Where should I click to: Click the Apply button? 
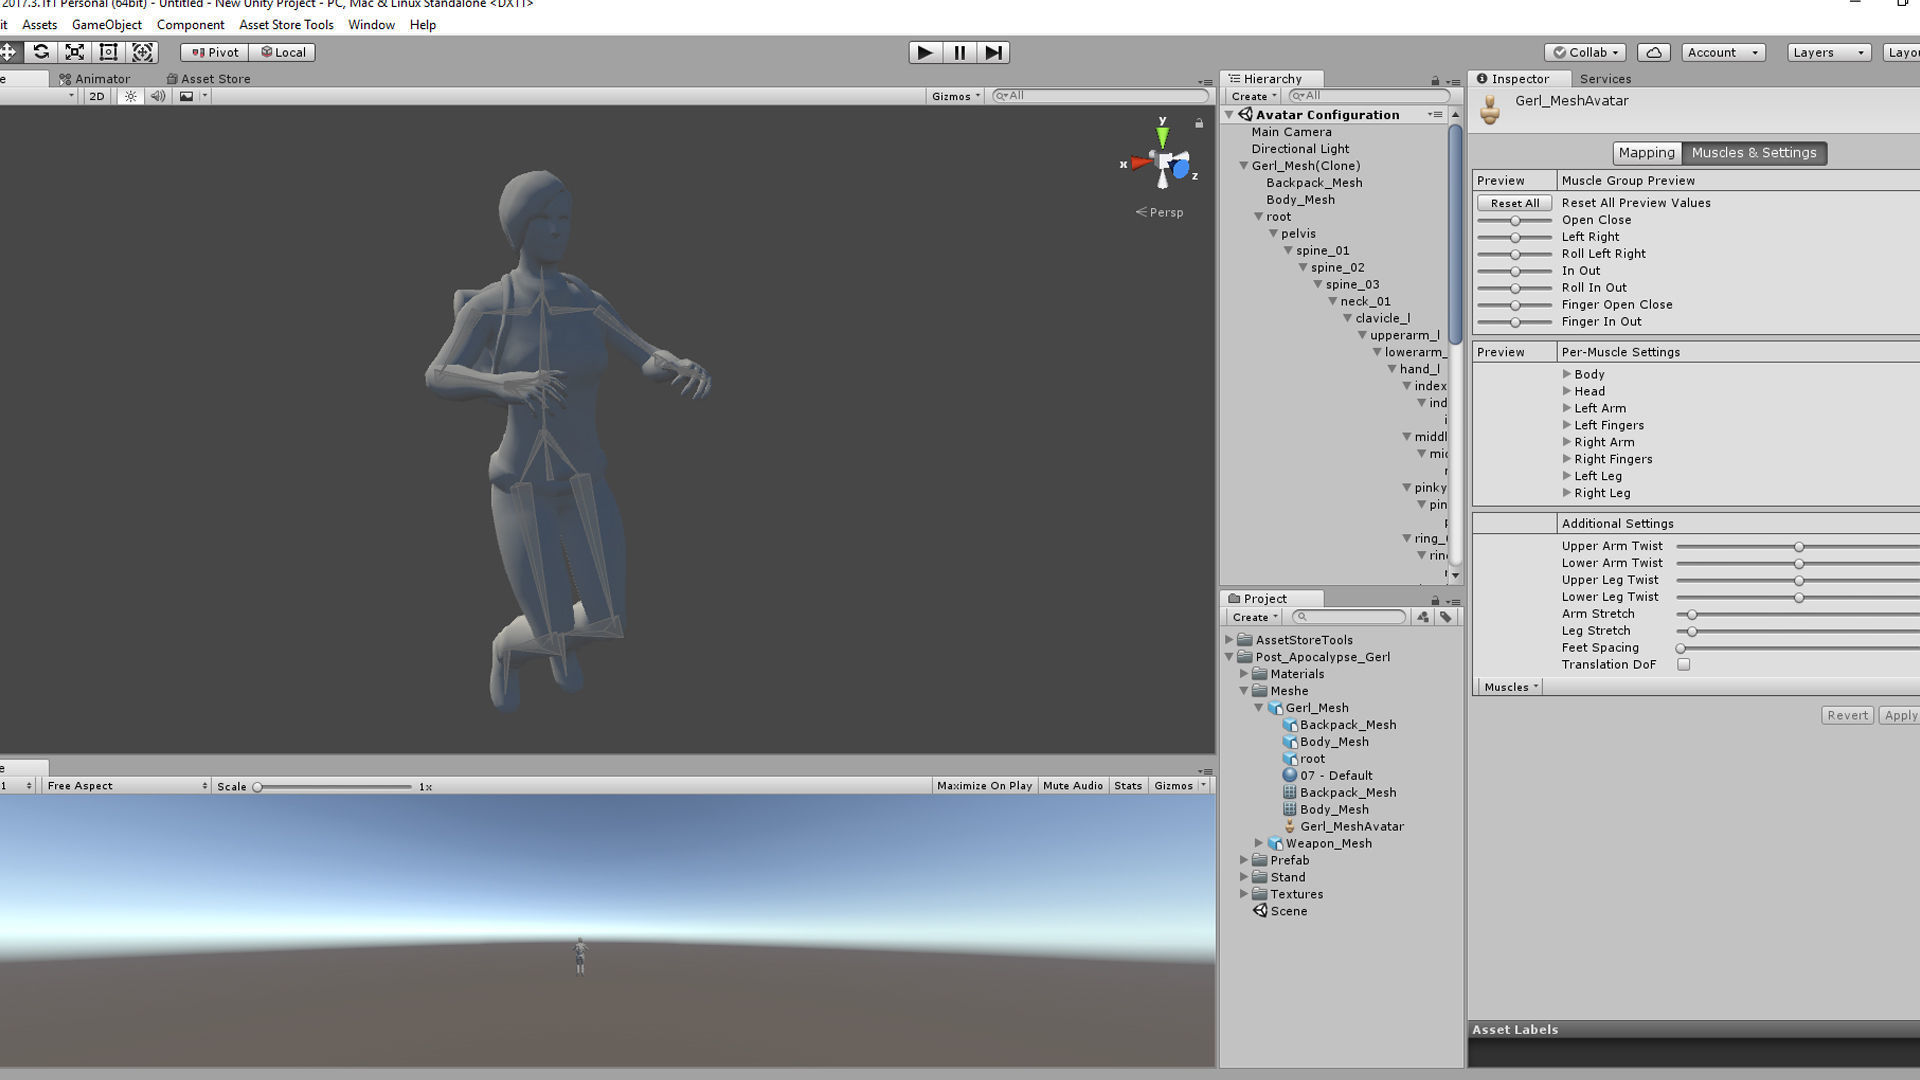click(x=1900, y=715)
